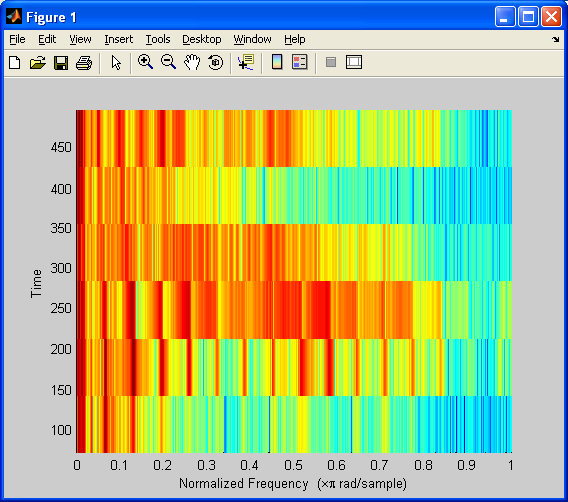568x502 pixels.
Task: Open a file with the folder icon
Action: [38, 63]
